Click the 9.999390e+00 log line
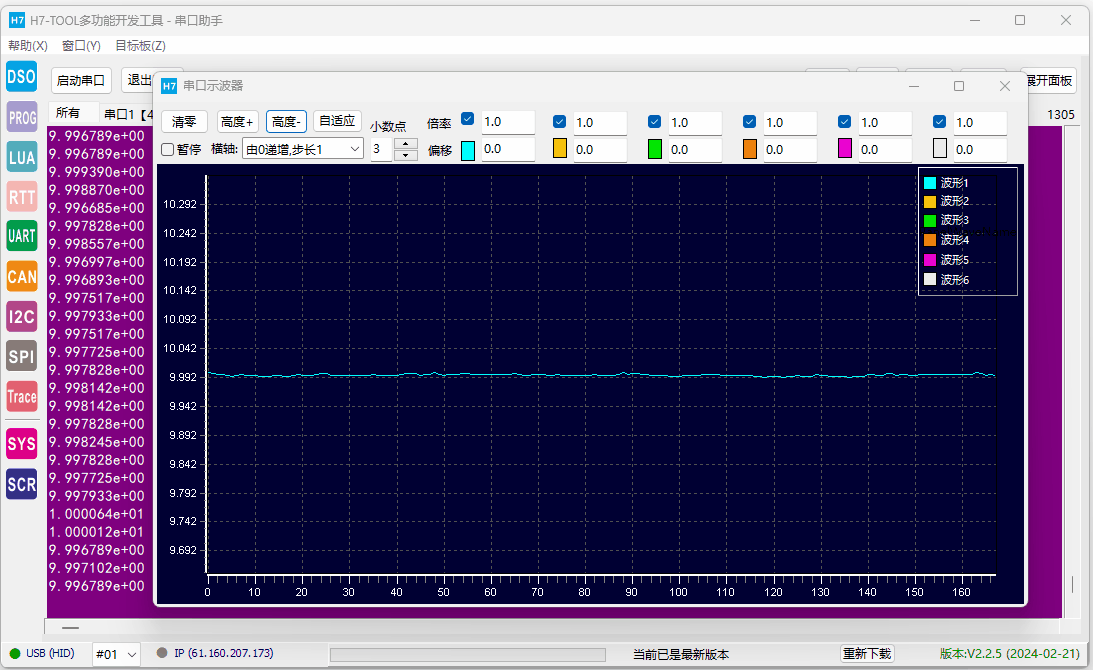 pos(97,172)
